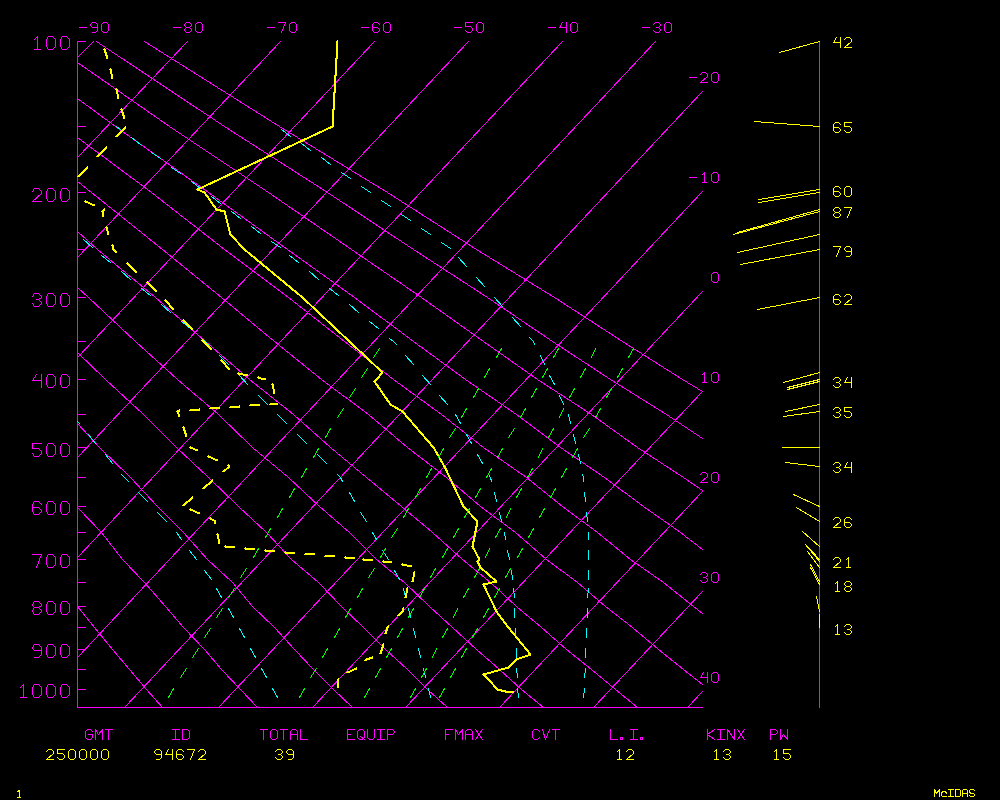Click the wind speed value 42

point(842,43)
